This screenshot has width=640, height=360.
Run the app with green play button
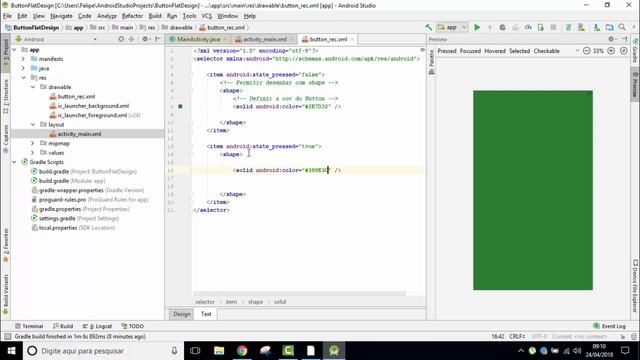point(477,27)
